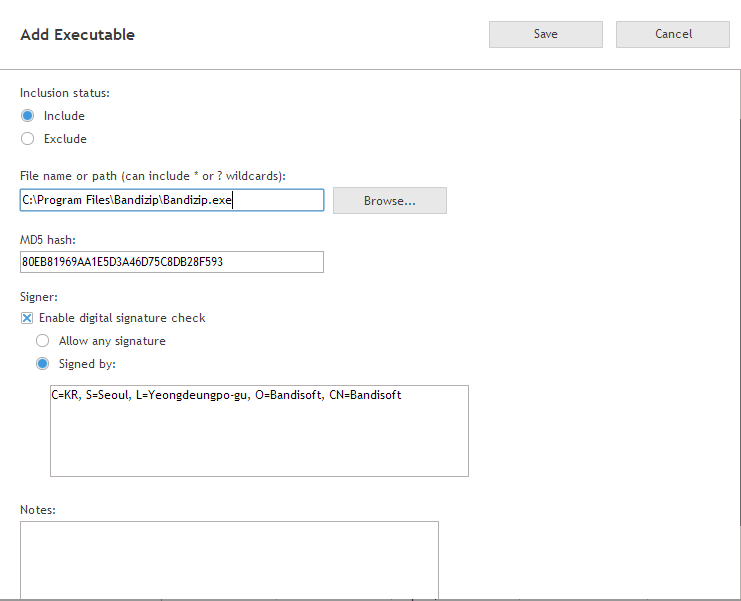Click the file name or path field
Viewport: 741px width, 601px height.
(x=171, y=200)
